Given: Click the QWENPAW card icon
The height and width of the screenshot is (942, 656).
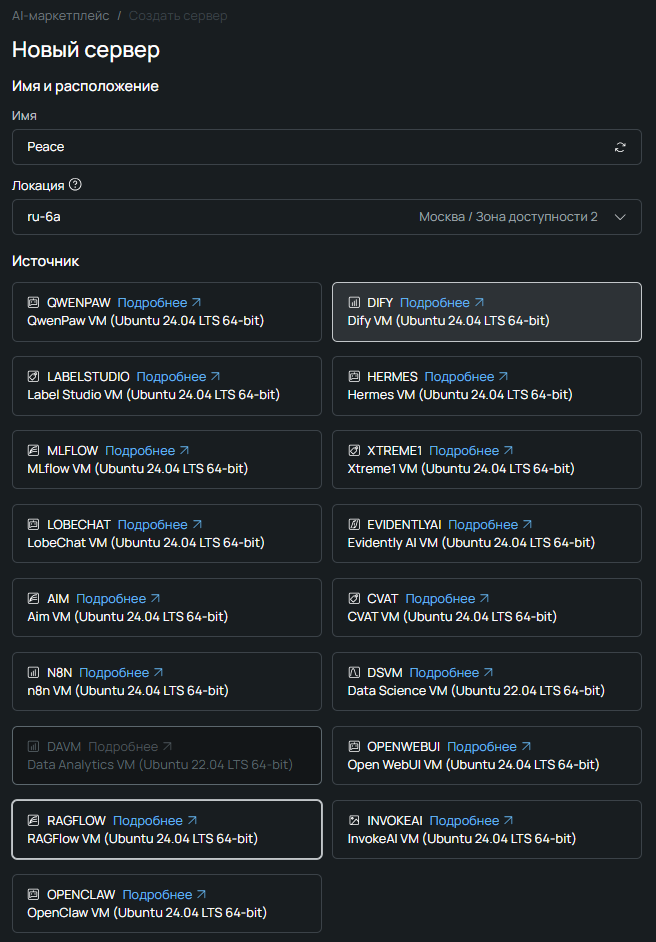Looking at the screenshot, I should [x=34, y=303].
